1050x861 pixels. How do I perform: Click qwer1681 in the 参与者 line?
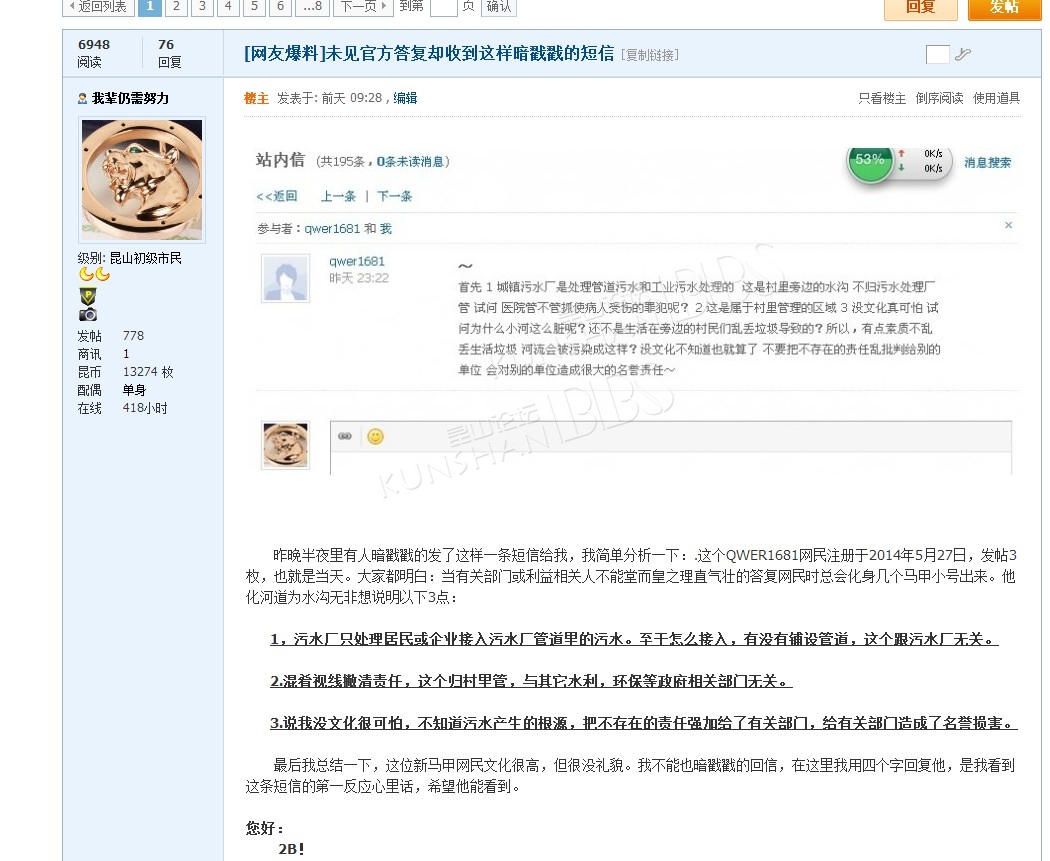pyautogui.click(x=332, y=228)
